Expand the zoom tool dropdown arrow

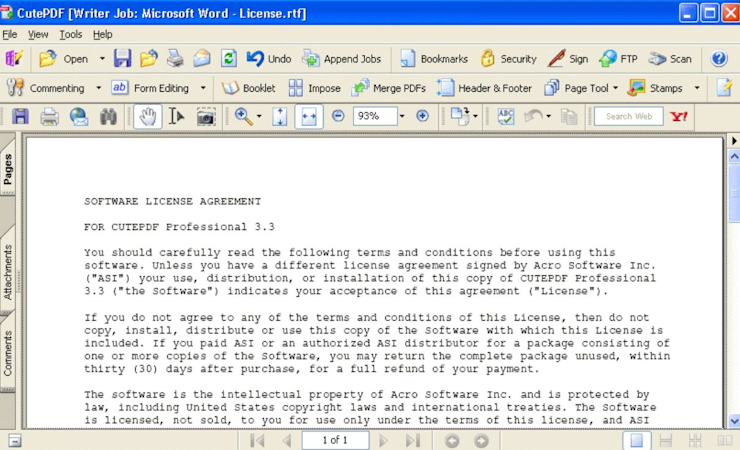coord(259,117)
